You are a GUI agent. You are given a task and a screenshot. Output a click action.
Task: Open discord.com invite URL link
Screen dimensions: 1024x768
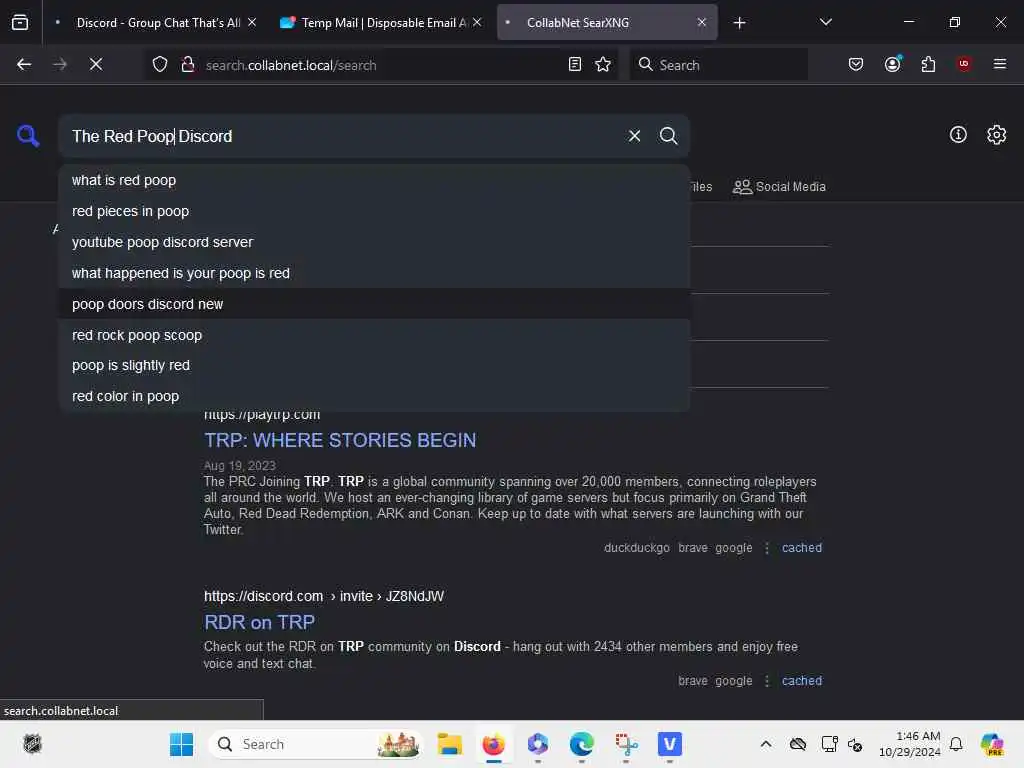323,596
